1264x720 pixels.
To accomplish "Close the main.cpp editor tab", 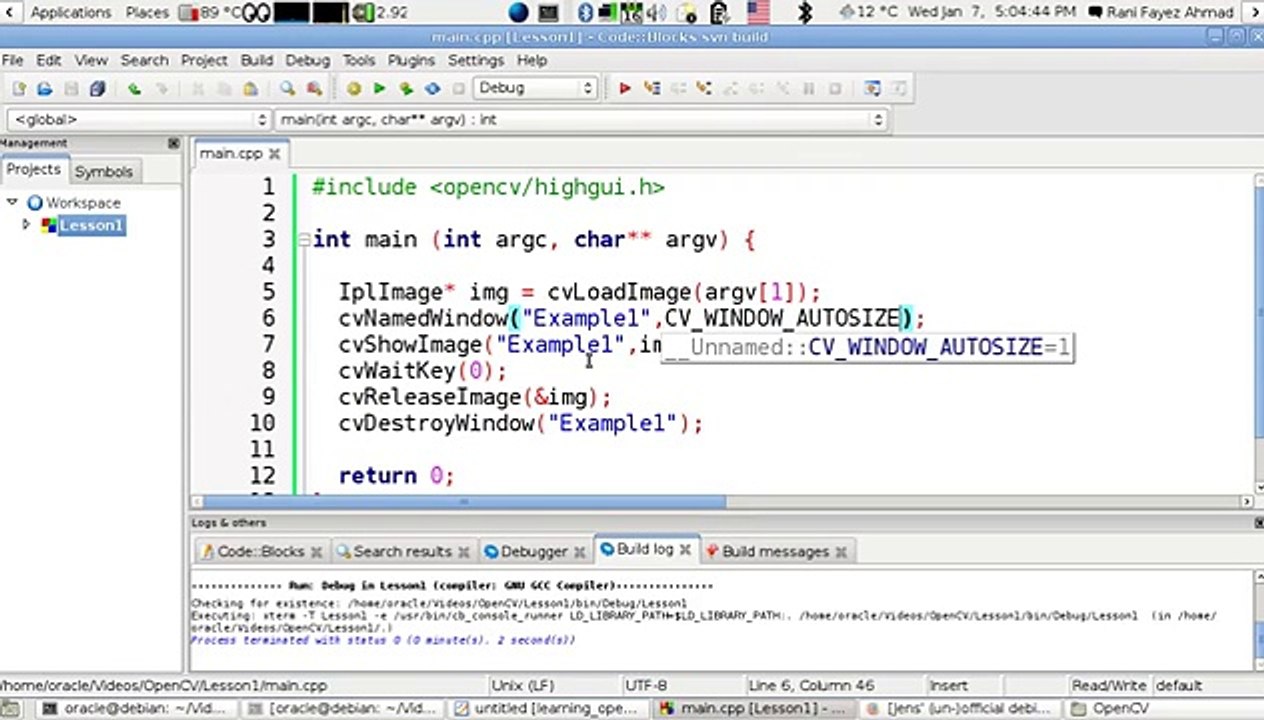I will coord(275,154).
